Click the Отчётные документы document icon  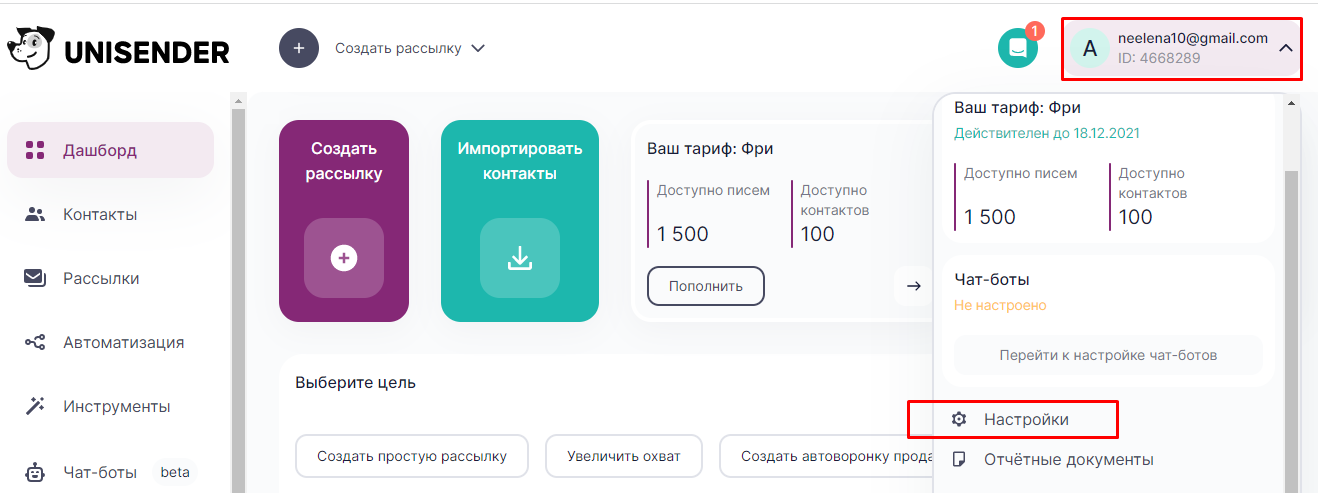pos(959,460)
